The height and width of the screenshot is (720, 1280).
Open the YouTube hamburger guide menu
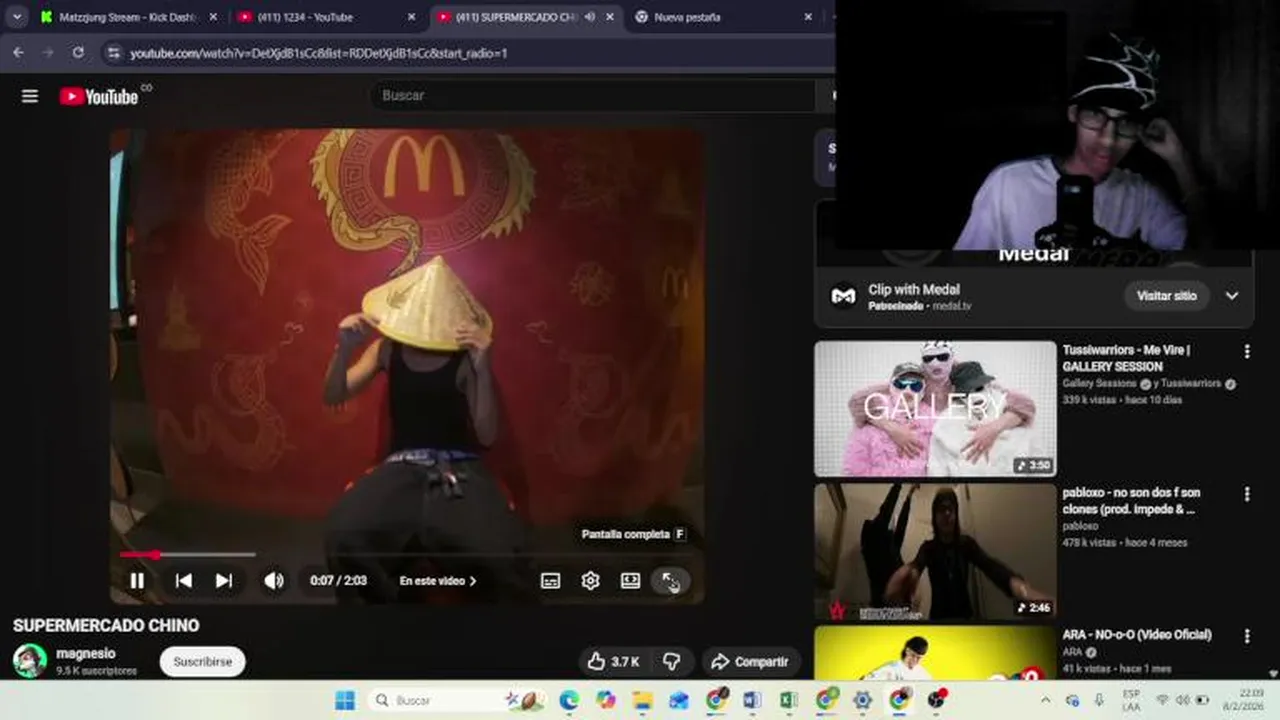[30, 96]
